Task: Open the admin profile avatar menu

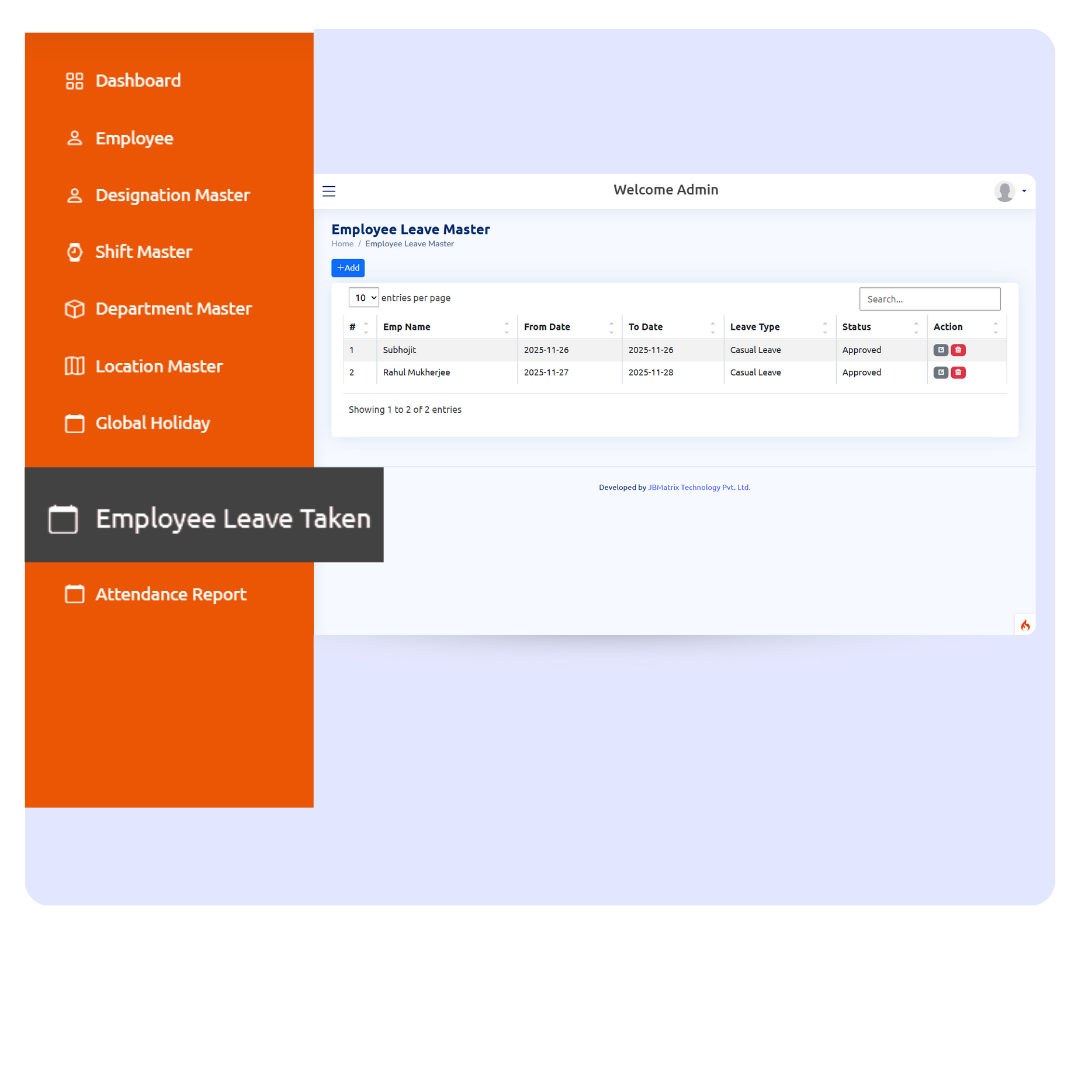Action: click(1005, 191)
